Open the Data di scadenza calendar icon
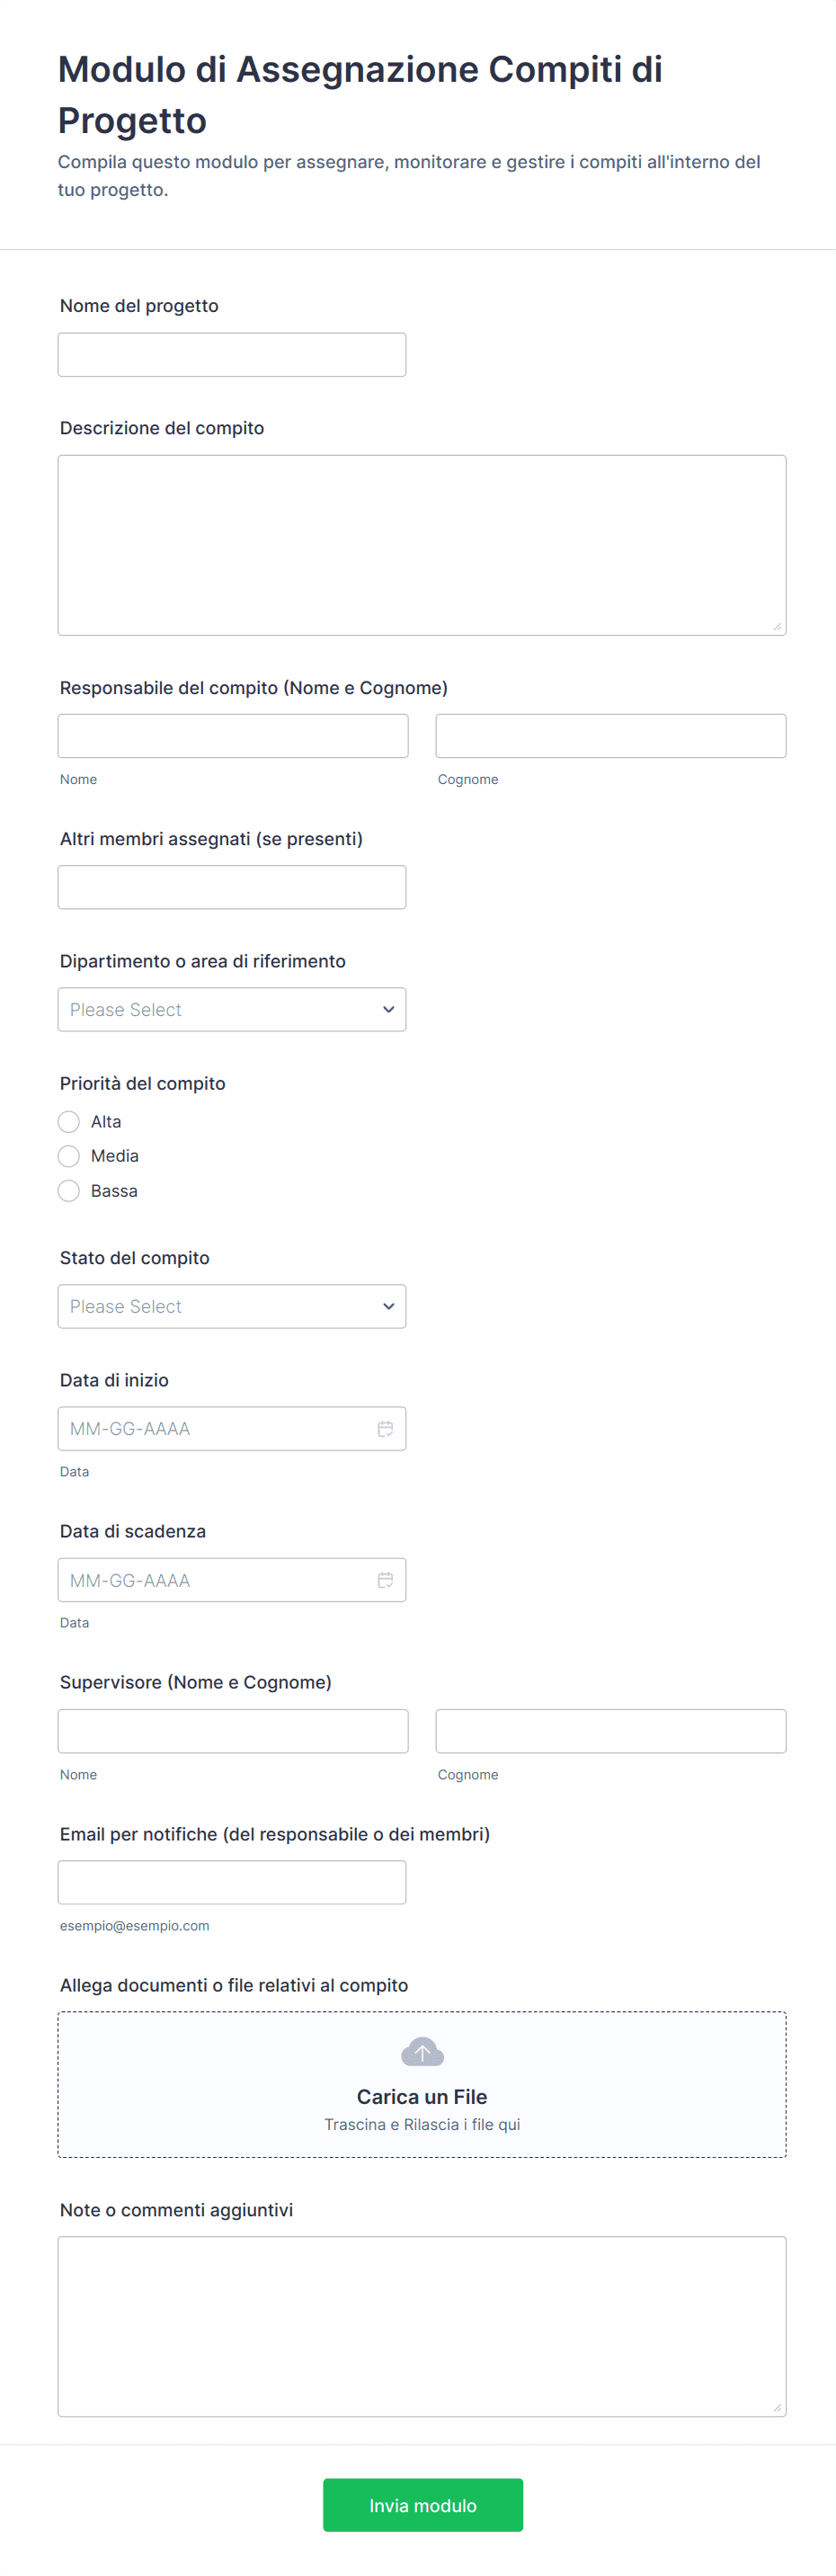This screenshot has width=836, height=2576. tap(385, 1580)
